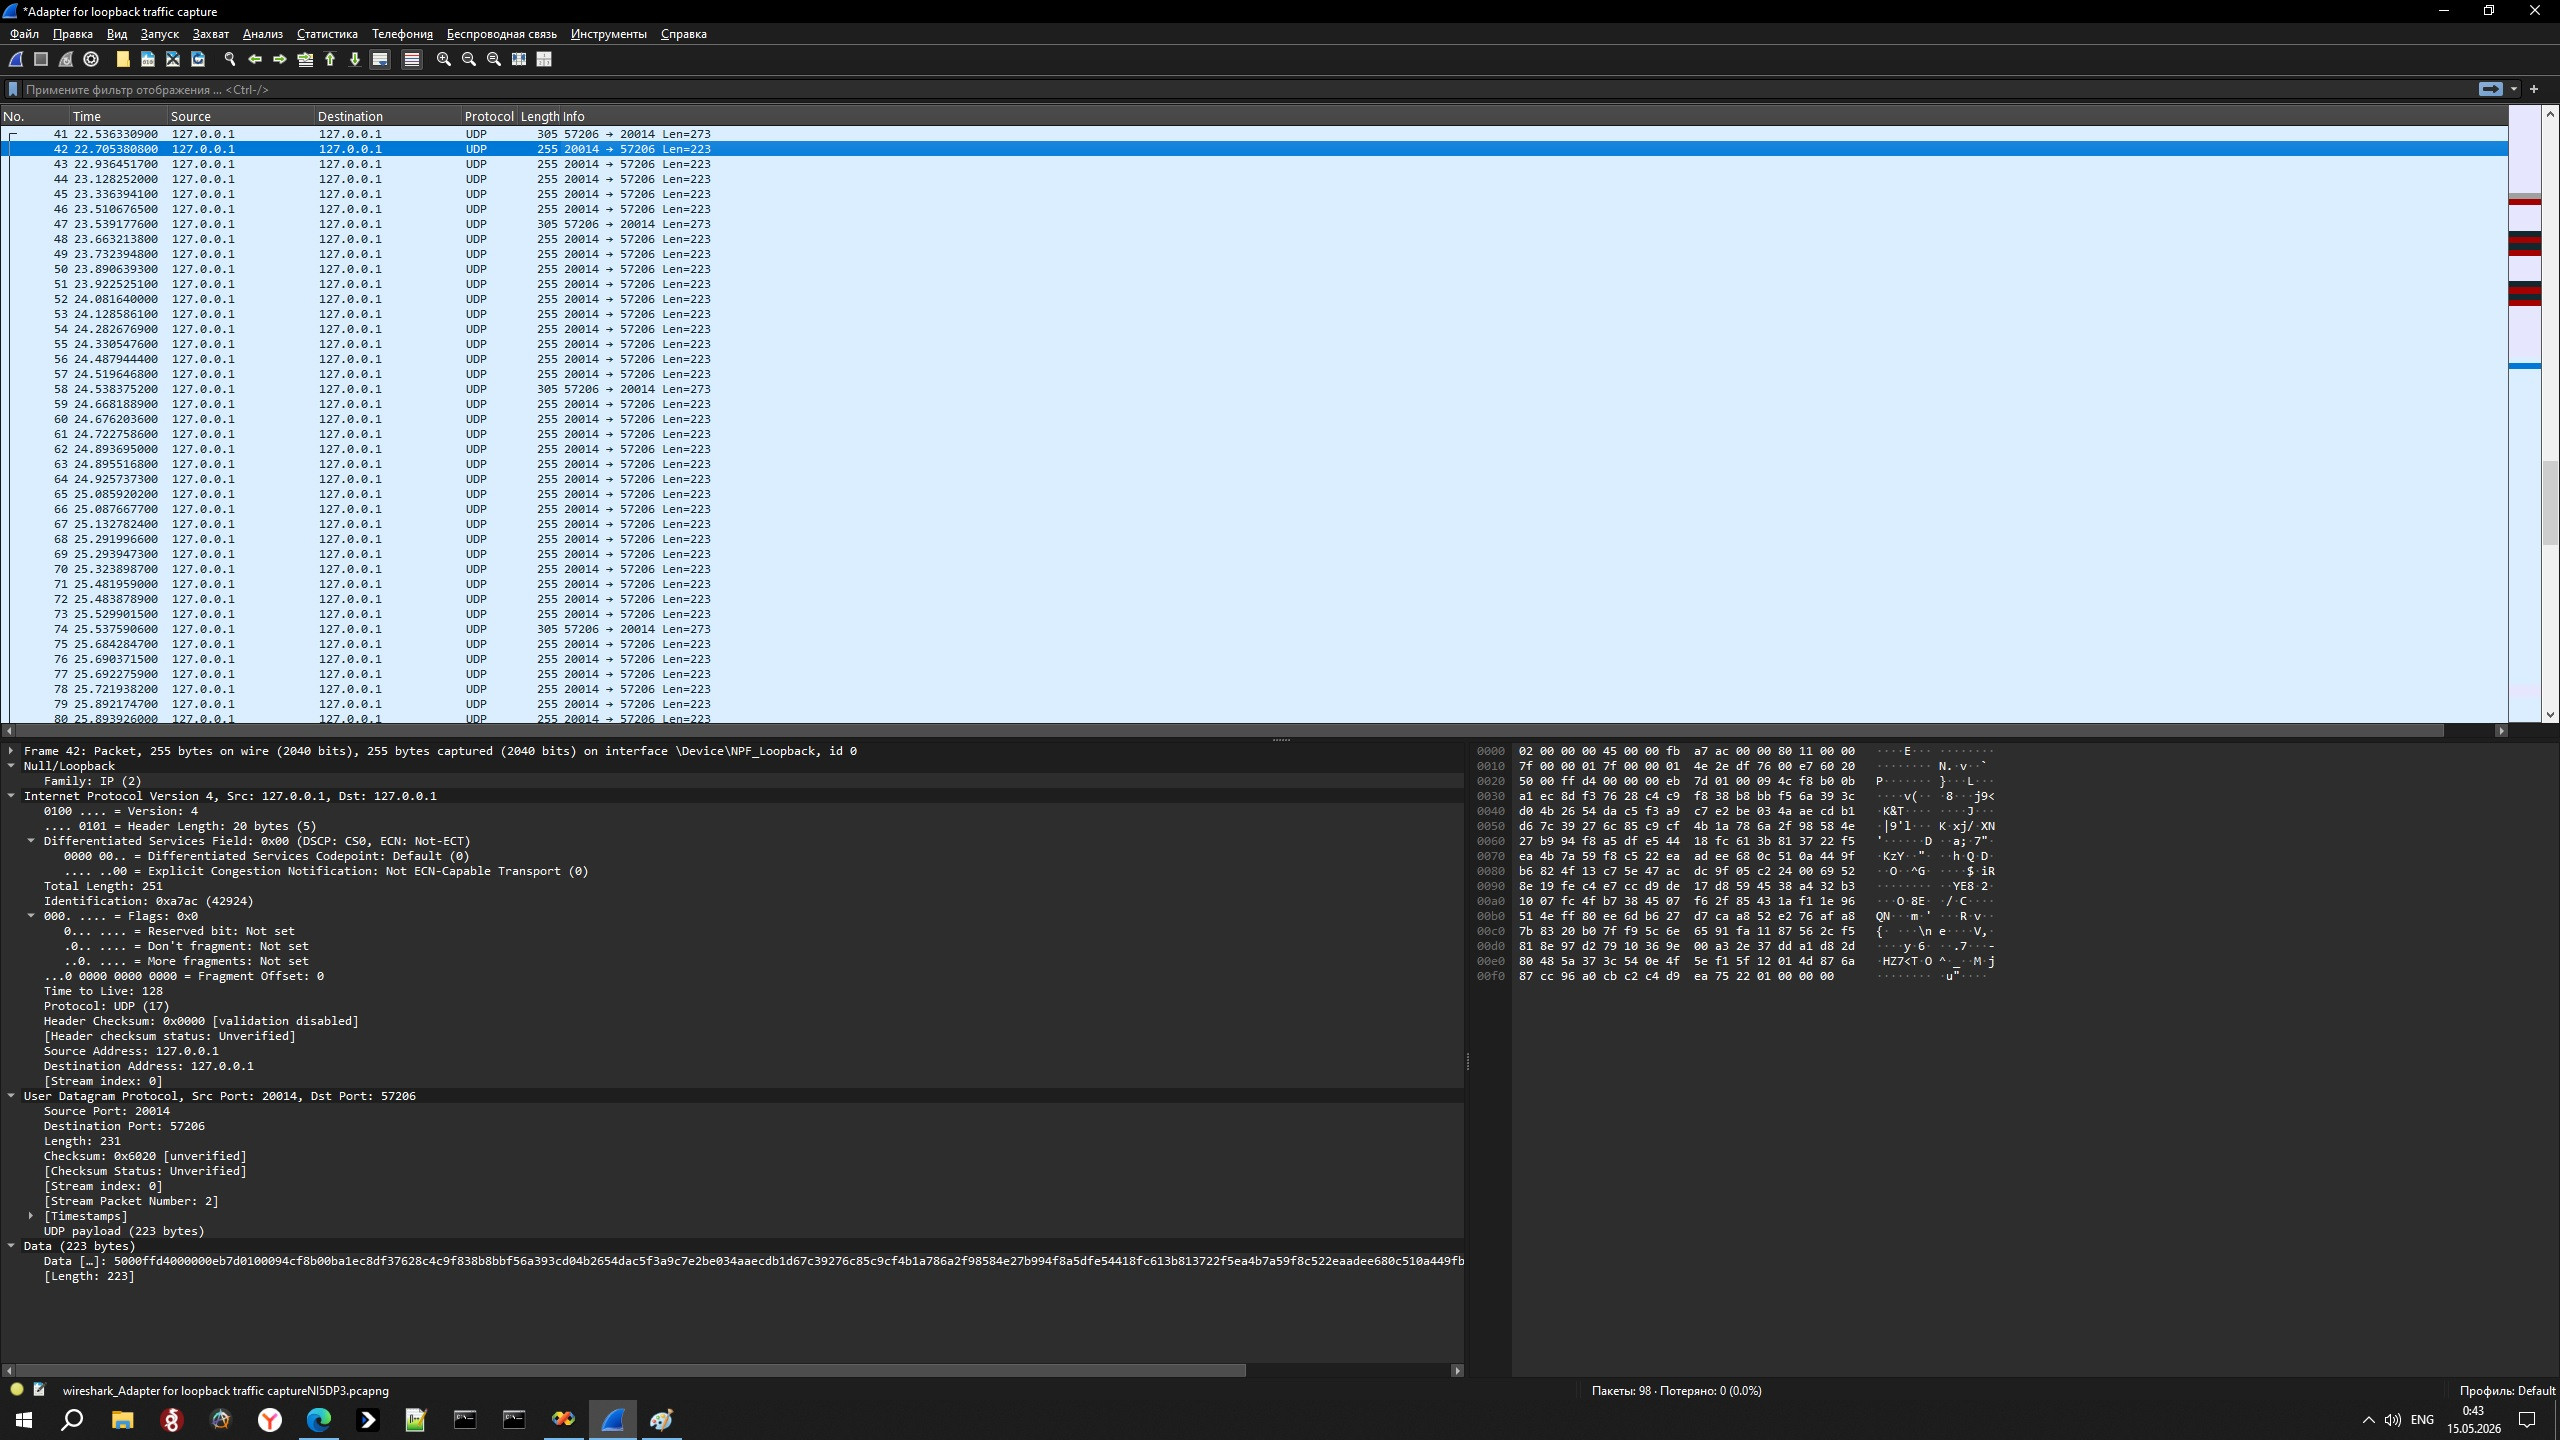Open the Статистика menu

(327, 34)
